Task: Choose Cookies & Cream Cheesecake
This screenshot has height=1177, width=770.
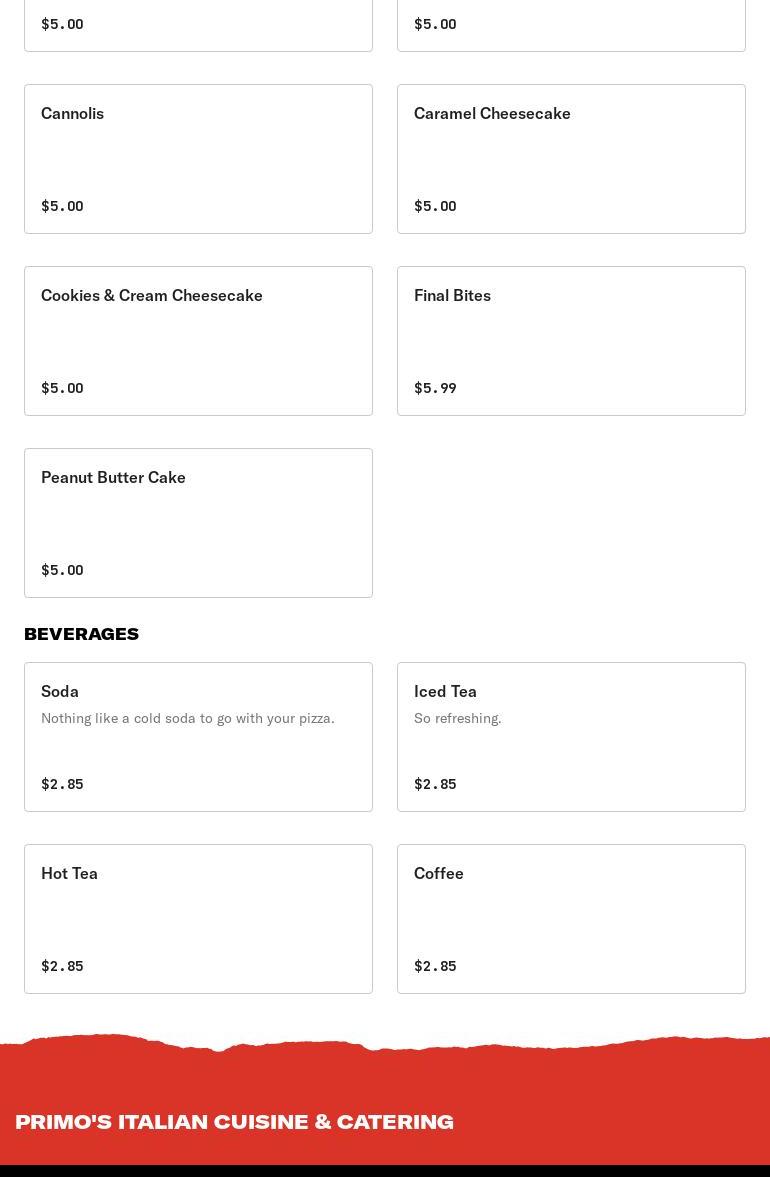Action: pos(198,341)
